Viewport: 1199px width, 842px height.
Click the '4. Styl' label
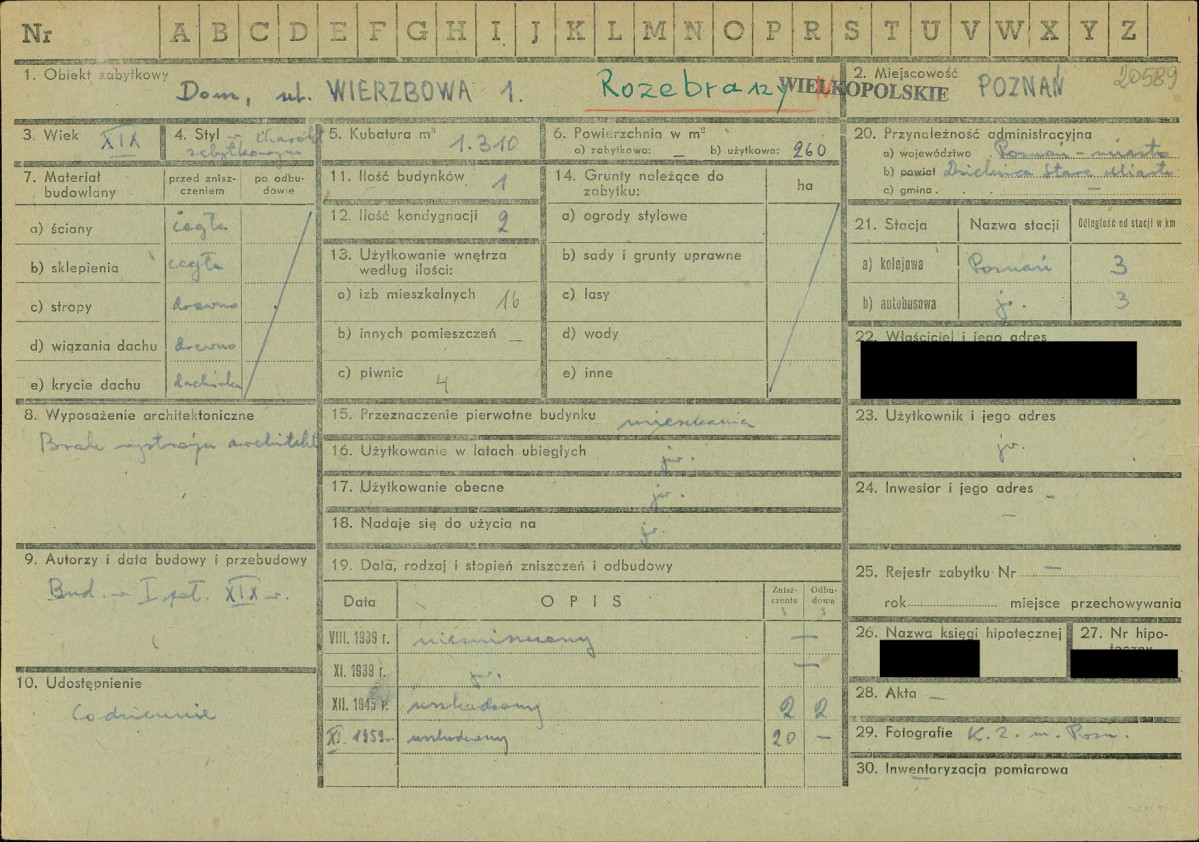point(197,135)
